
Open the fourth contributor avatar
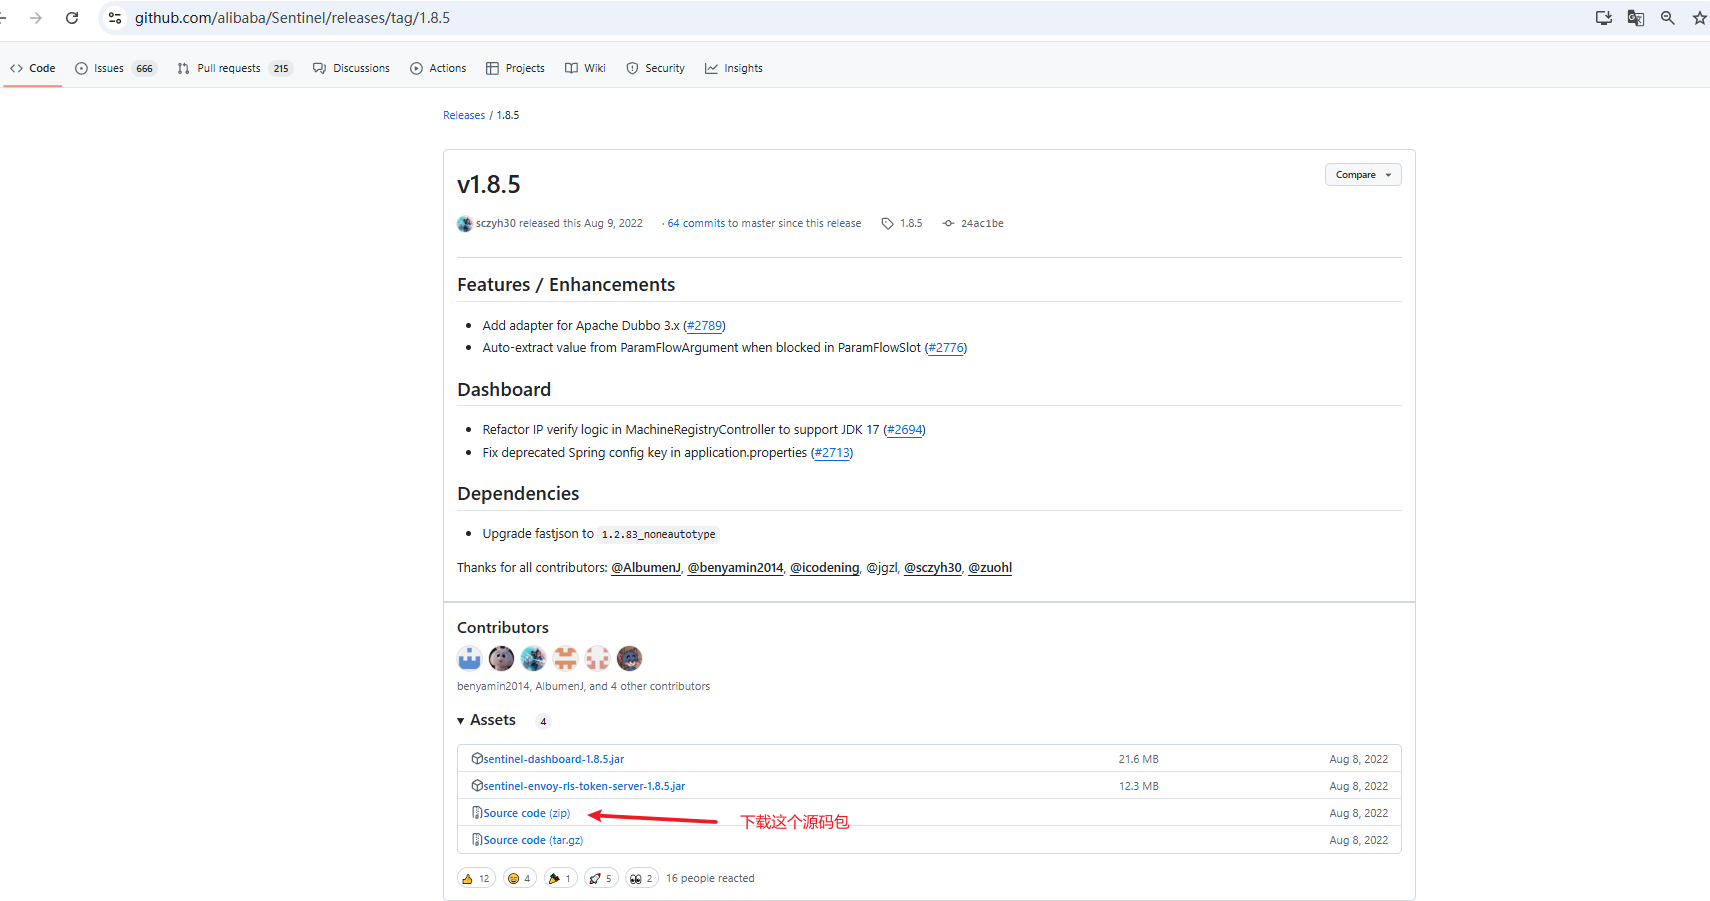point(565,658)
